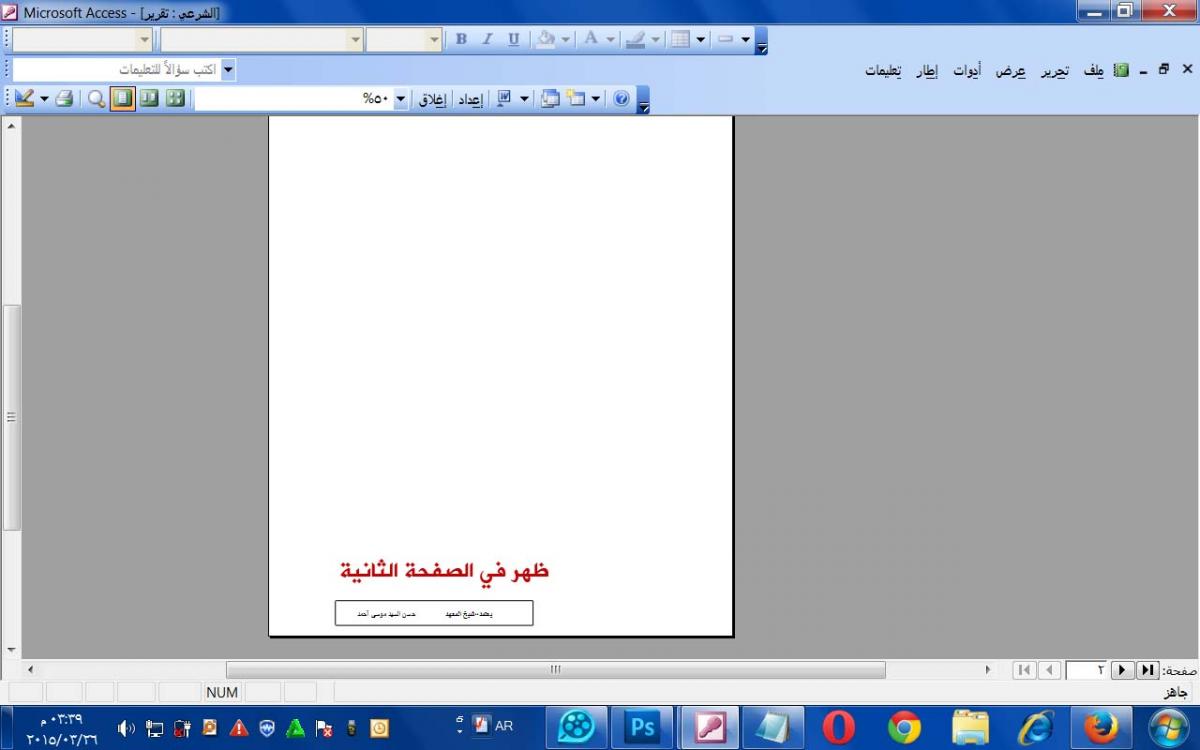
Task: Open Photoshop from the taskbar
Action: (x=642, y=727)
